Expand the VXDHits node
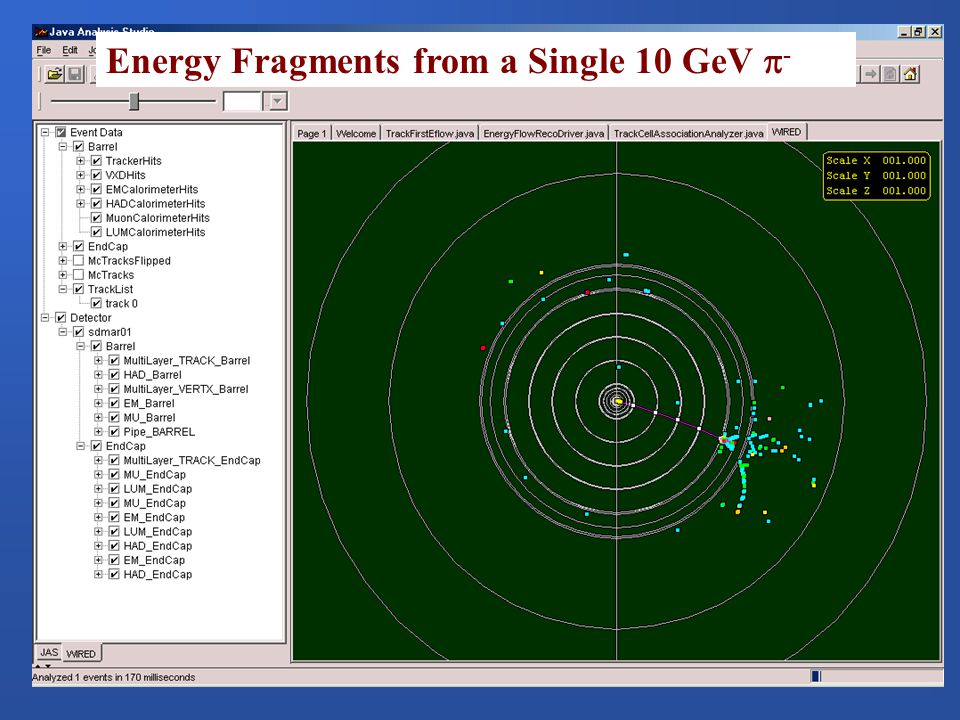 point(80,175)
